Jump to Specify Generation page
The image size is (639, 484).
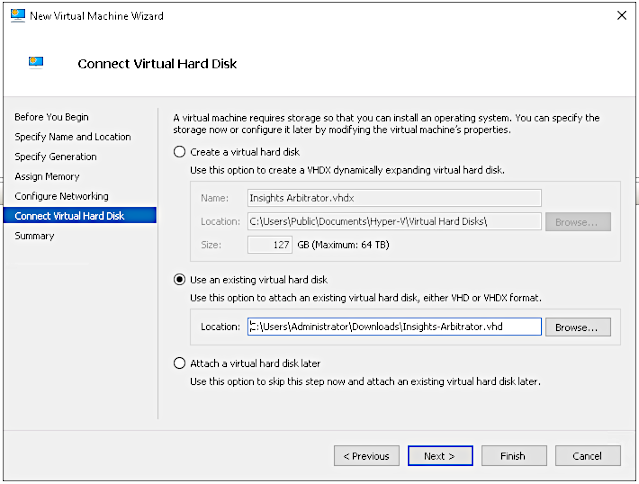tap(55, 157)
